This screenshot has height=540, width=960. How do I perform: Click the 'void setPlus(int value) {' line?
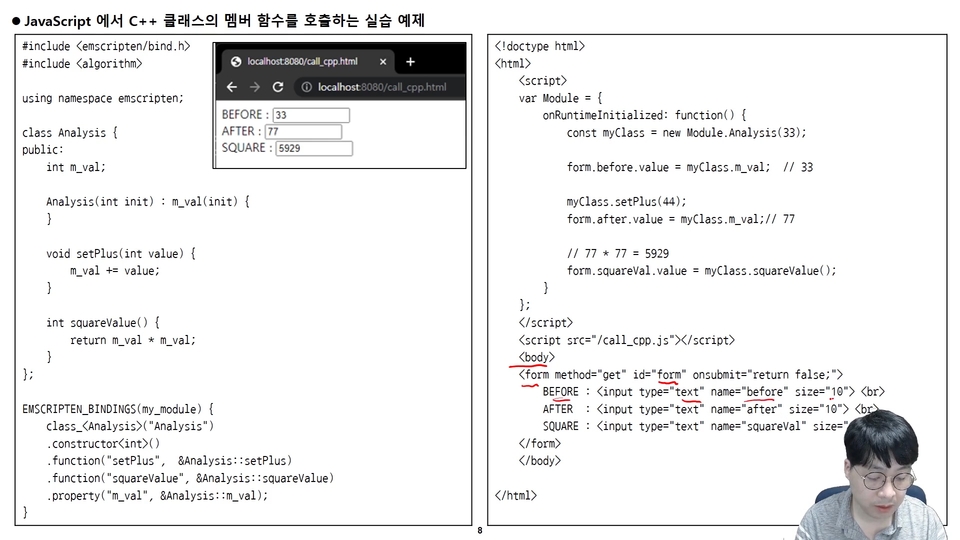(x=121, y=253)
